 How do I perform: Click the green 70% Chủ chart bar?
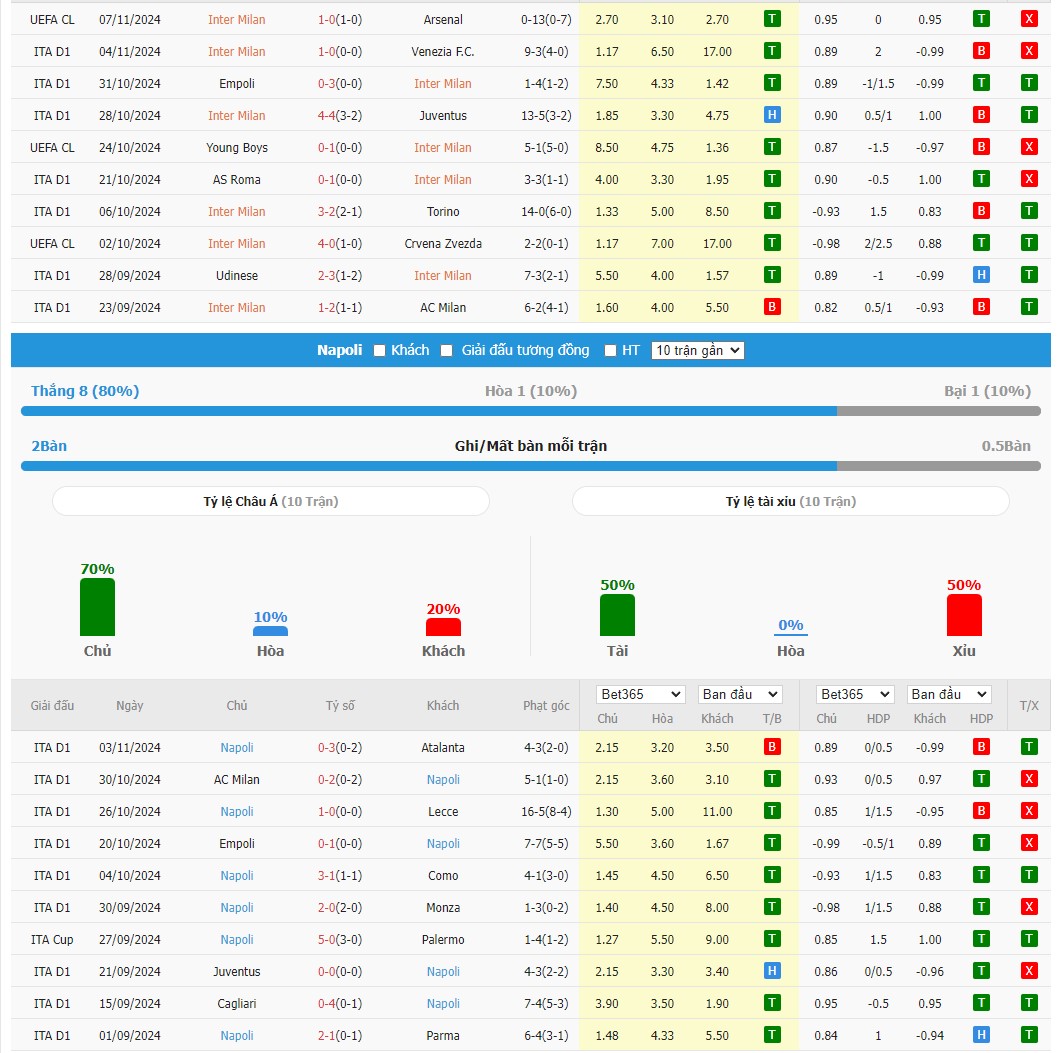click(97, 607)
